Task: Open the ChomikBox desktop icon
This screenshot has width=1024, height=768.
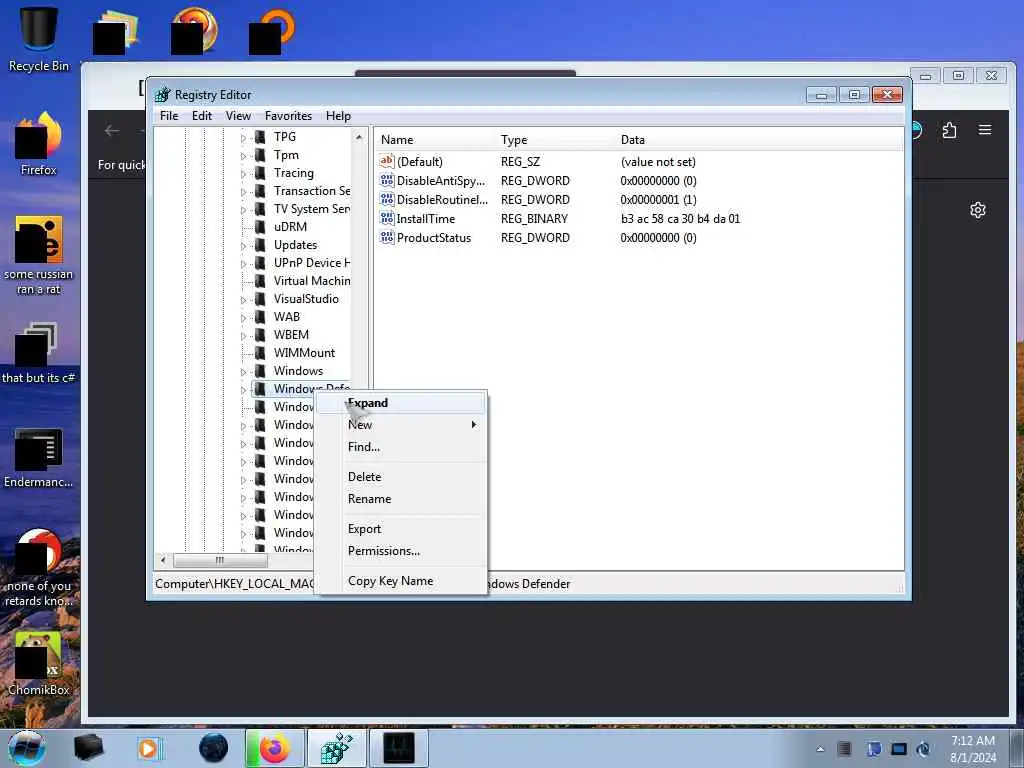Action: tap(39, 664)
